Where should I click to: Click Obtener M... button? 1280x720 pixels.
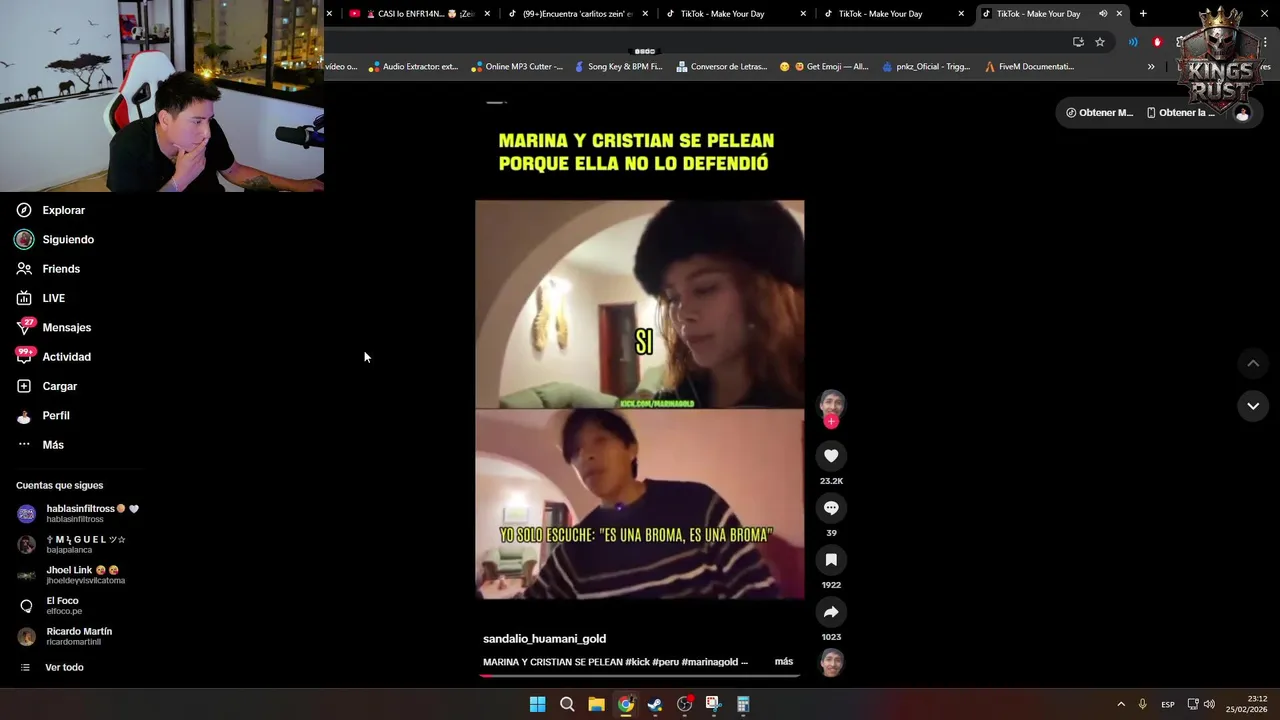click(1099, 113)
